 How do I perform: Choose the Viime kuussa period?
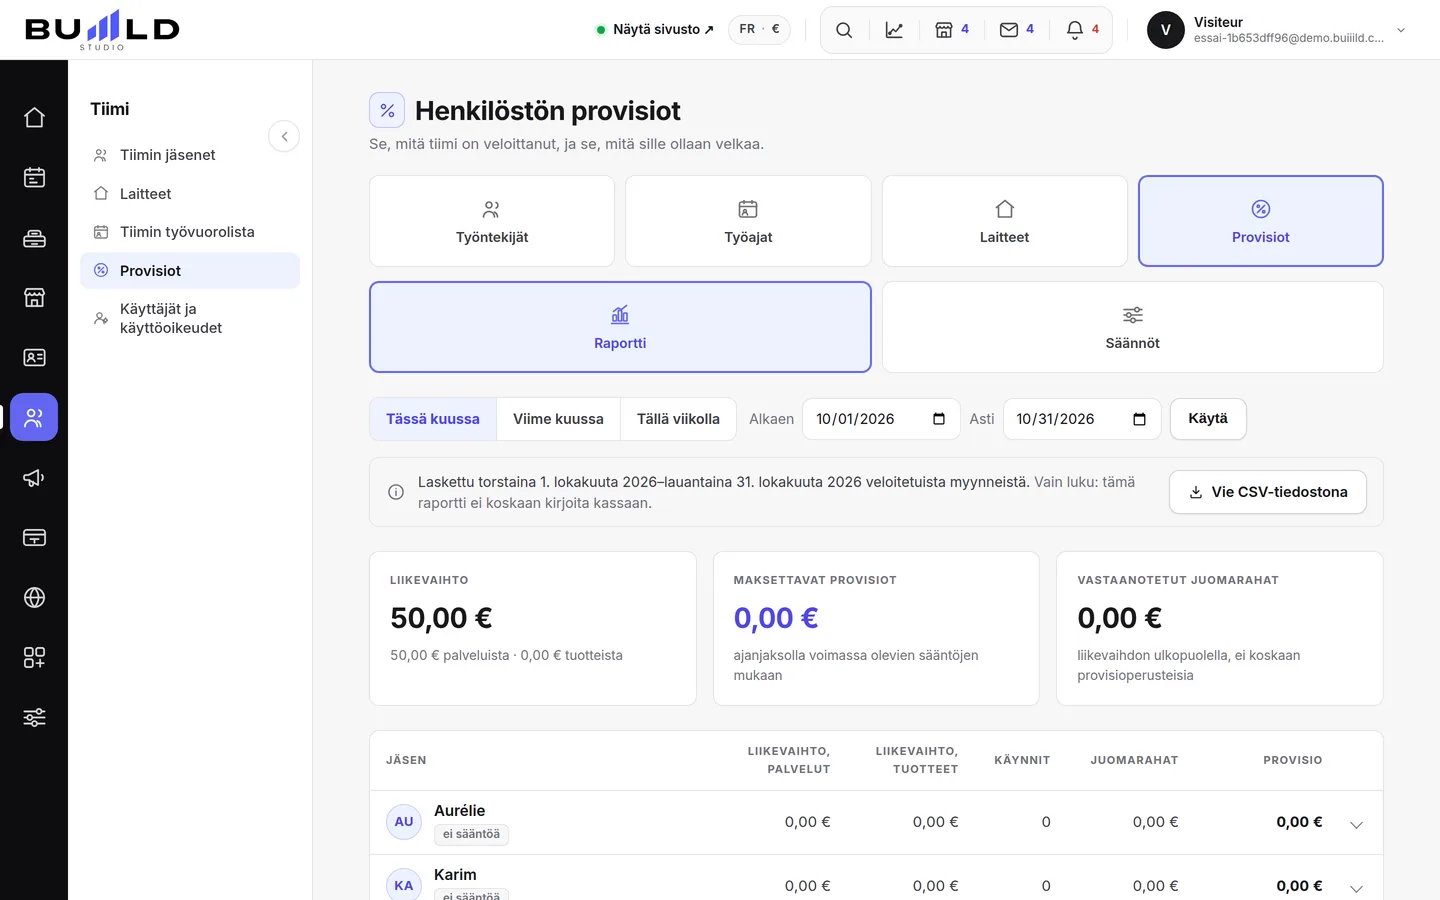click(558, 419)
